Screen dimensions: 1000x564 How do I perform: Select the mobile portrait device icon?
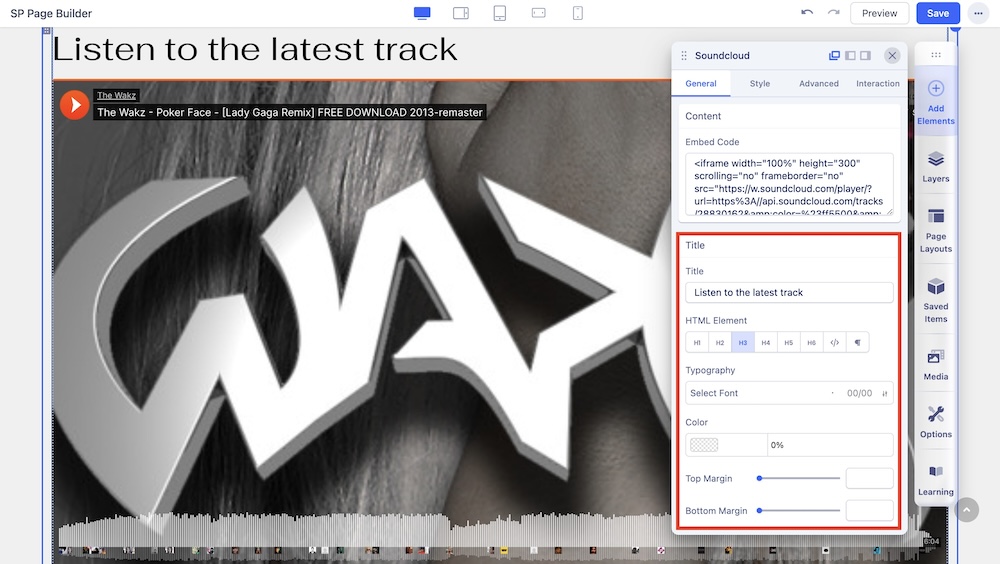click(x=577, y=13)
